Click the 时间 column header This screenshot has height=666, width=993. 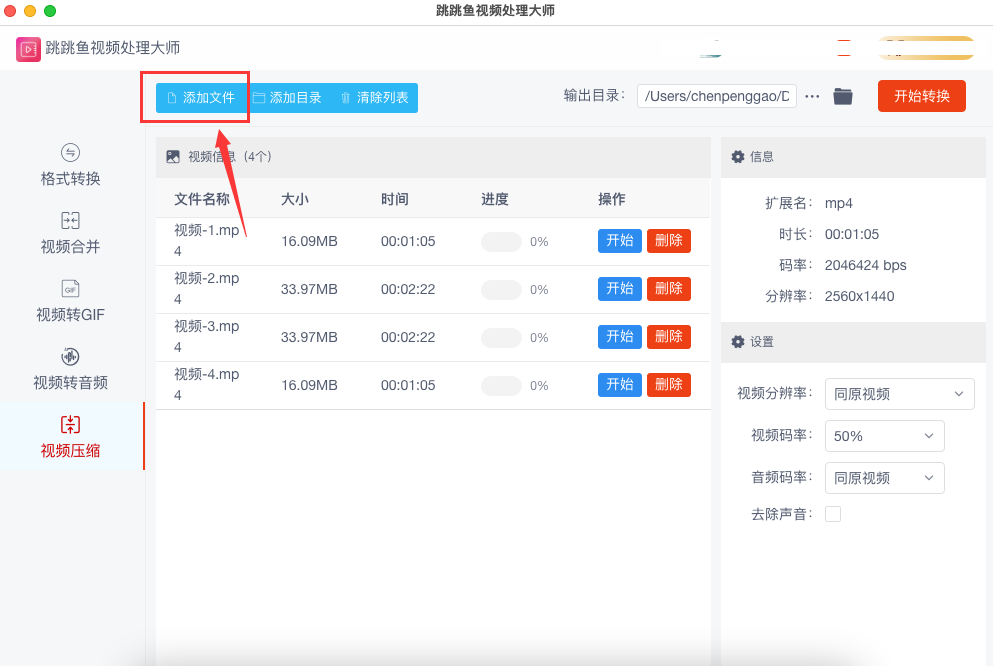point(395,199)
